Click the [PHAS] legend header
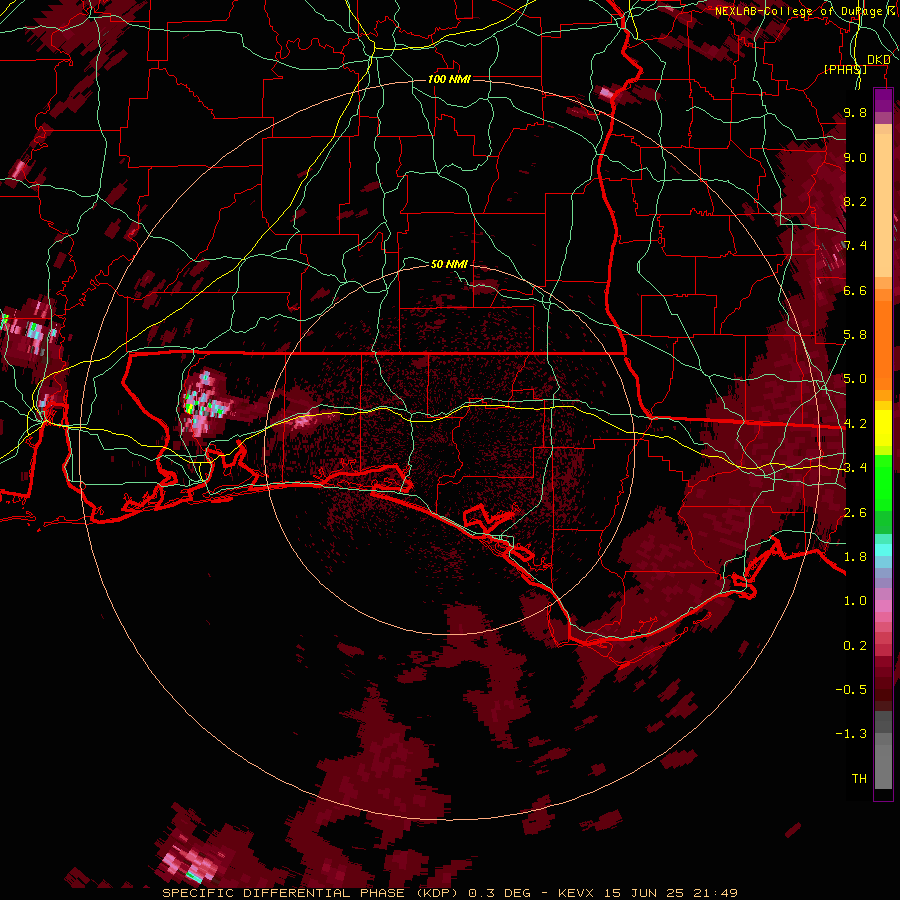Image resolution: width=900 pixels, height=900 pixels. point(845,69)
